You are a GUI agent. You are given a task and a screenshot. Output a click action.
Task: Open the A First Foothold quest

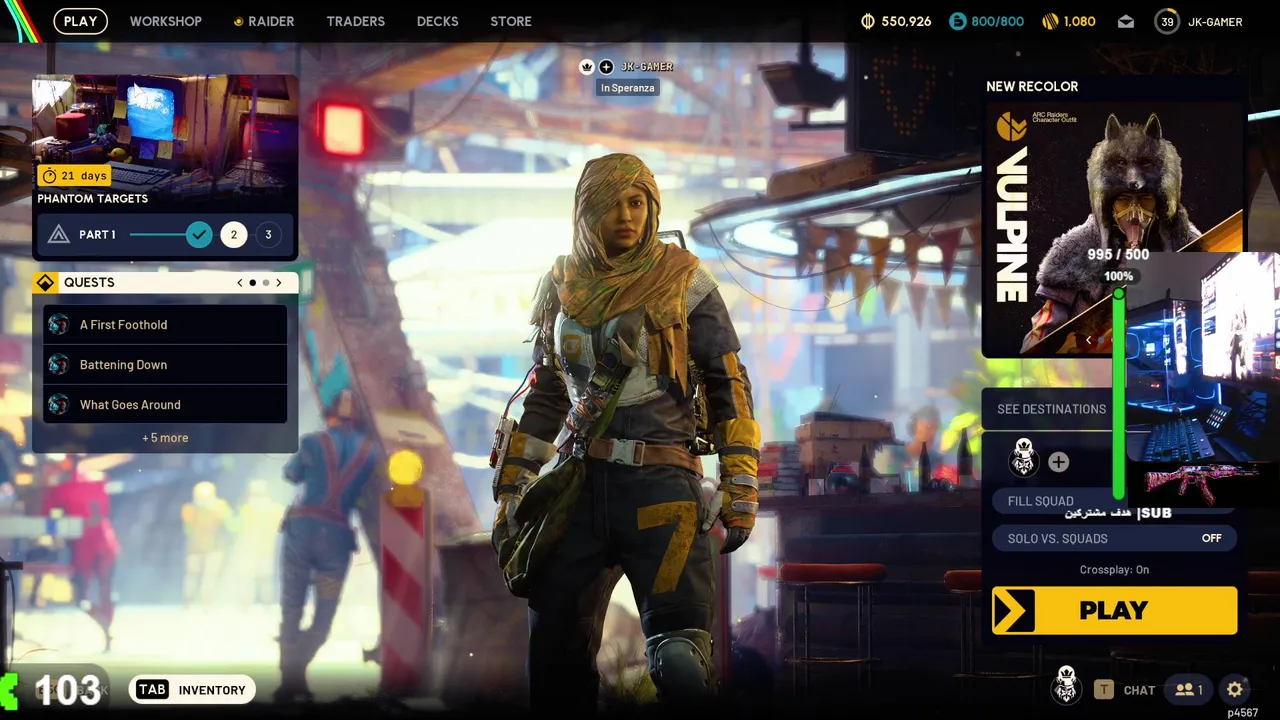click(x=165, y=325)
